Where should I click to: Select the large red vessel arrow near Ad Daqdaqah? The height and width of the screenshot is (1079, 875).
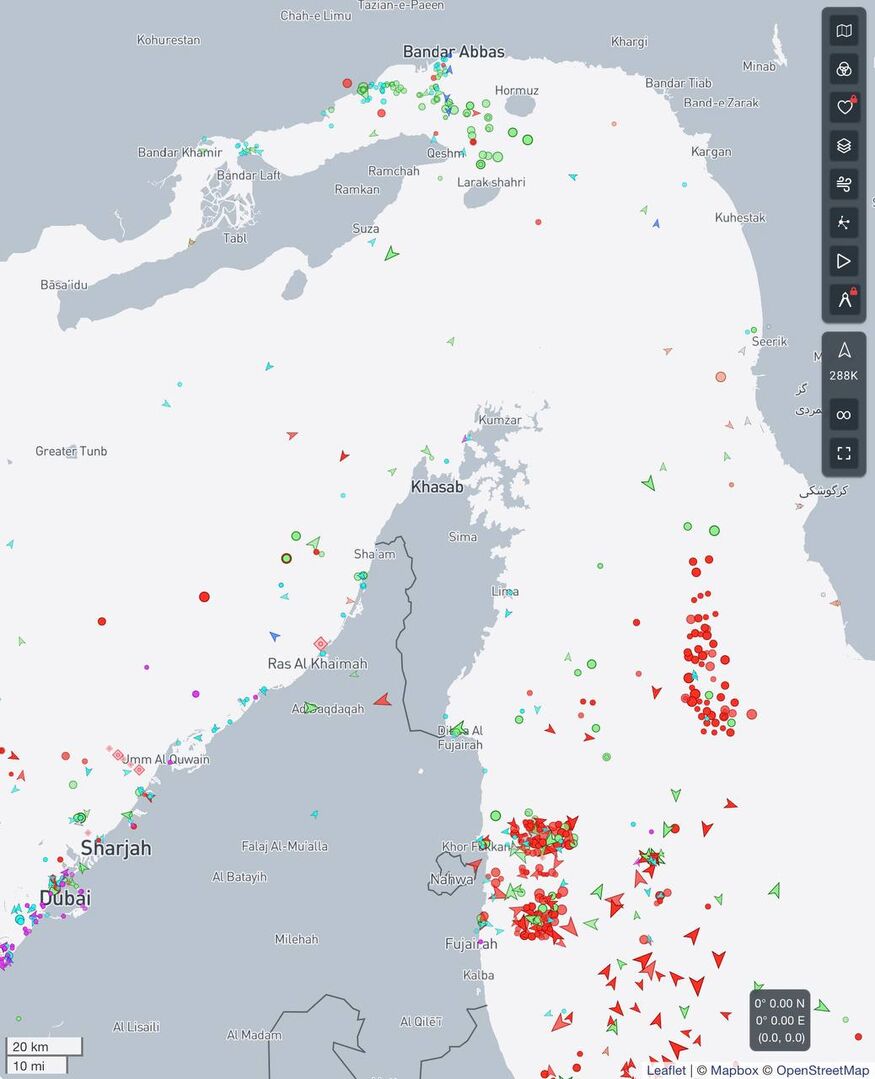click(x=382, y=700)
